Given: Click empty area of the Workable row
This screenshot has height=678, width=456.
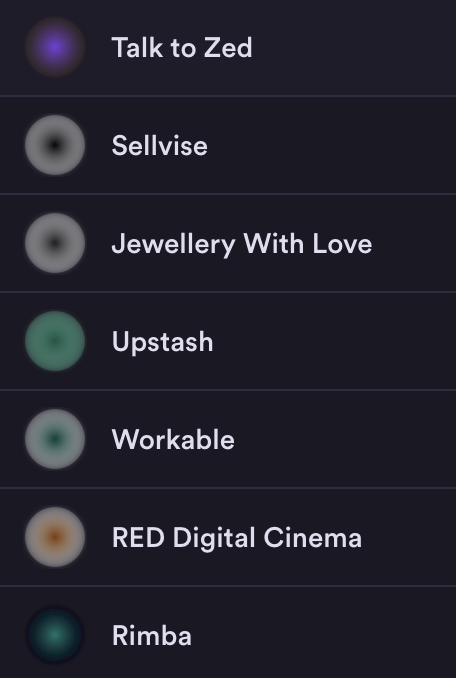Looking at the screenshot, I should coord(346,439).
